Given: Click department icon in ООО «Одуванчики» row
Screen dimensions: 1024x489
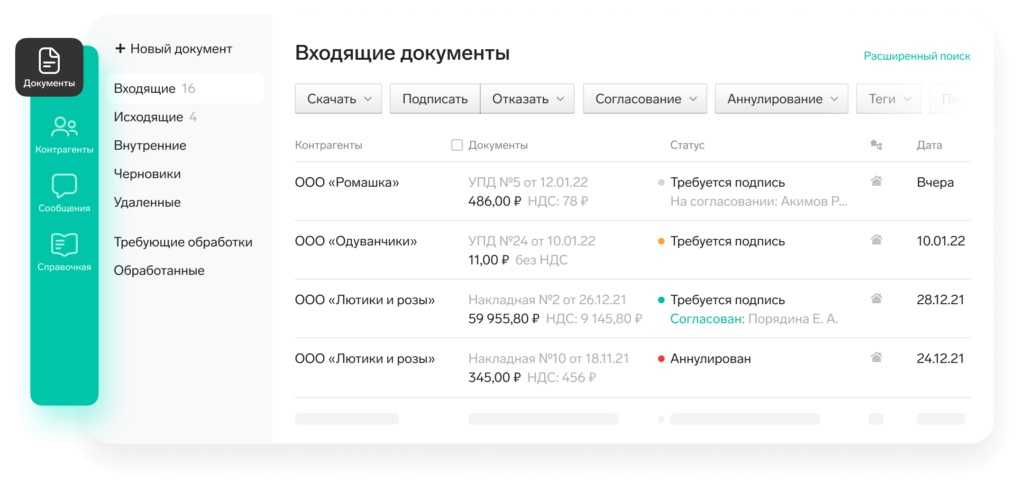Looking at the screenshot, I should (x=876, y=240).
